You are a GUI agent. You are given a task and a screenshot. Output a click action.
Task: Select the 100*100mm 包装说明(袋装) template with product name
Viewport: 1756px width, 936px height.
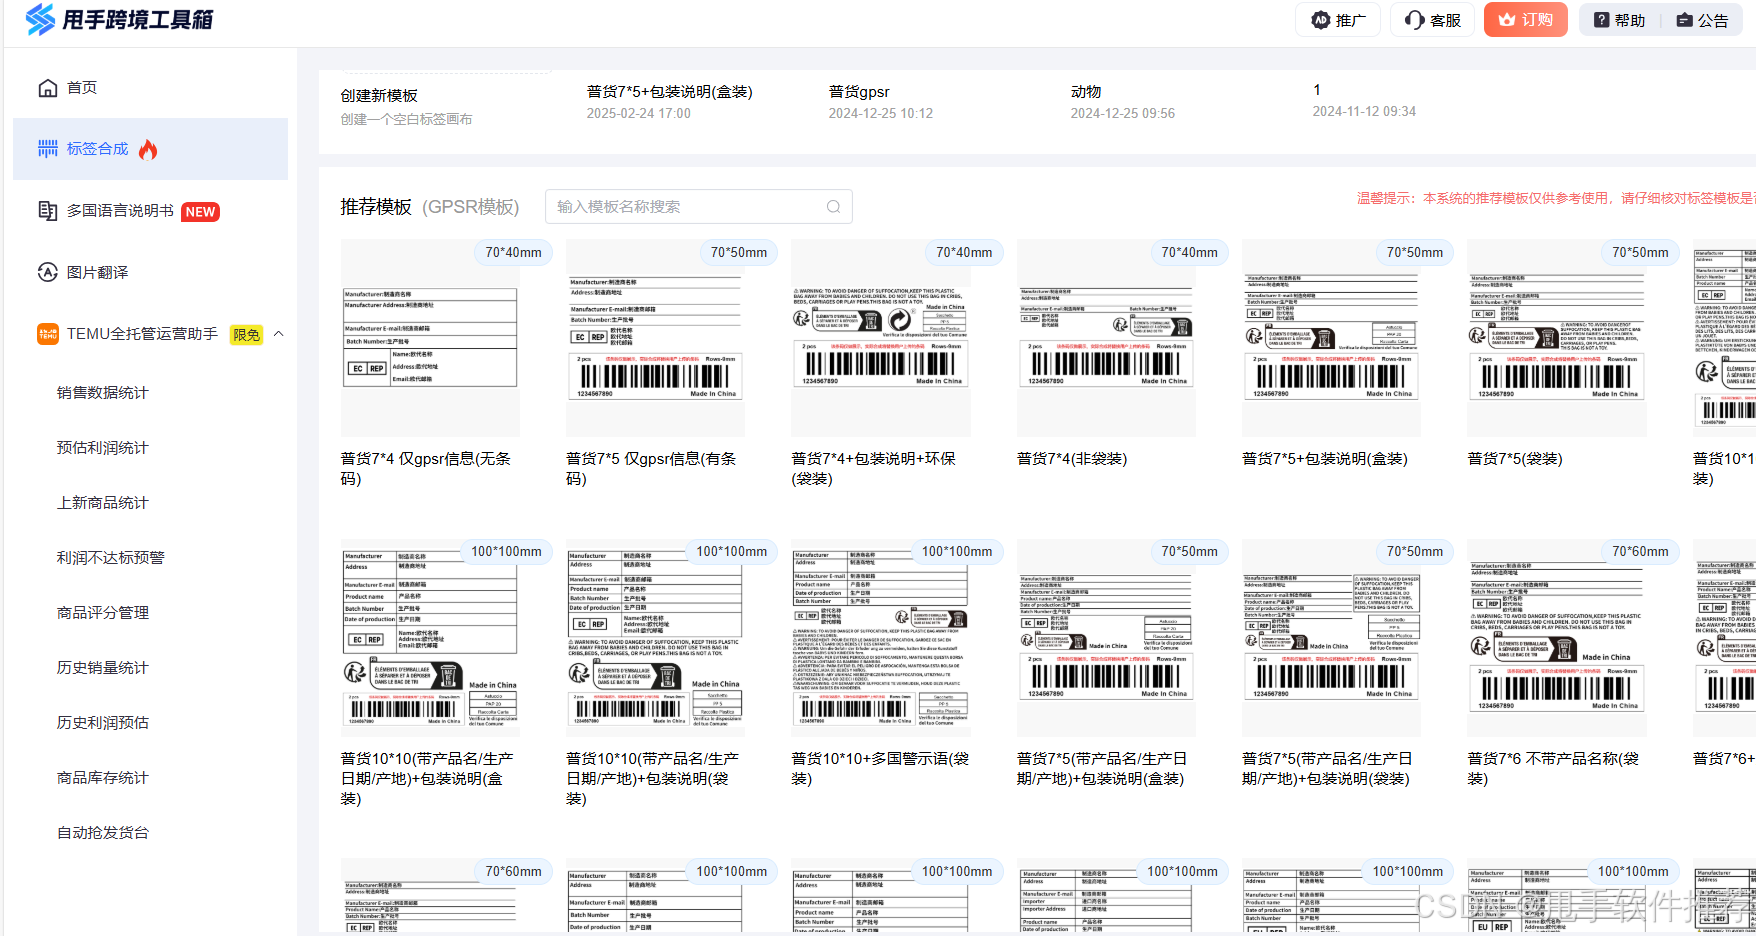tap(655, 638)
